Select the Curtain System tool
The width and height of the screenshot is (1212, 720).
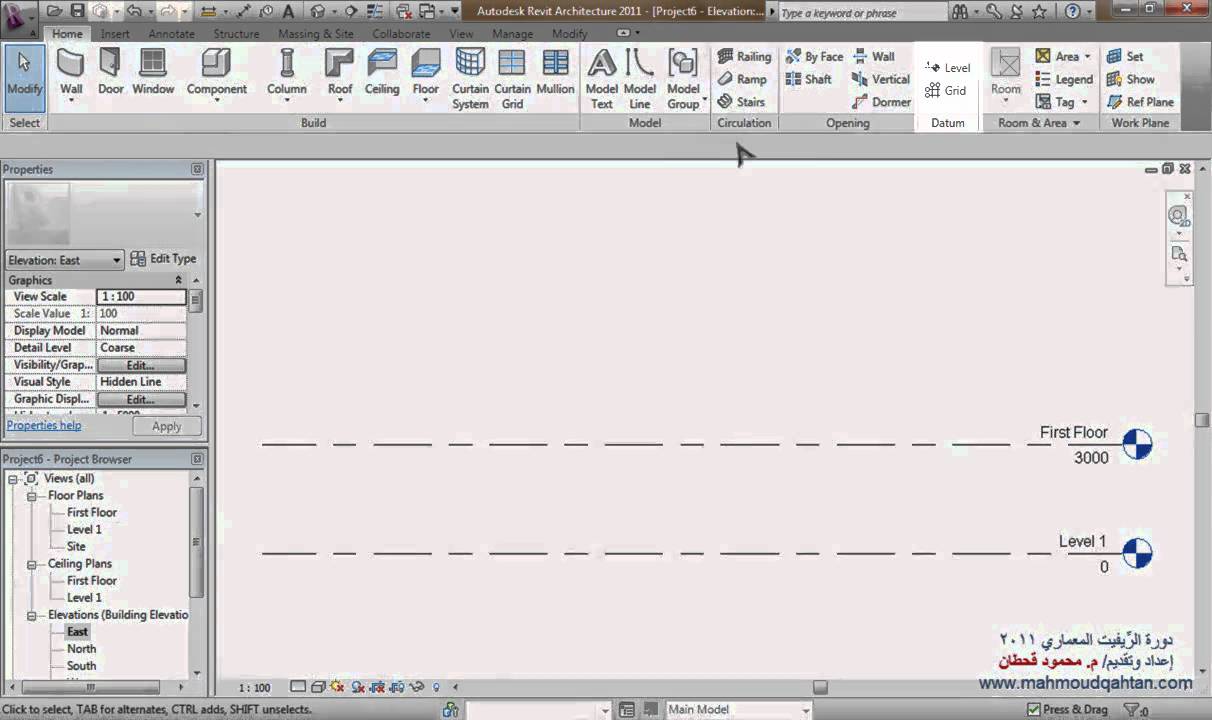(x=470, y=78)
